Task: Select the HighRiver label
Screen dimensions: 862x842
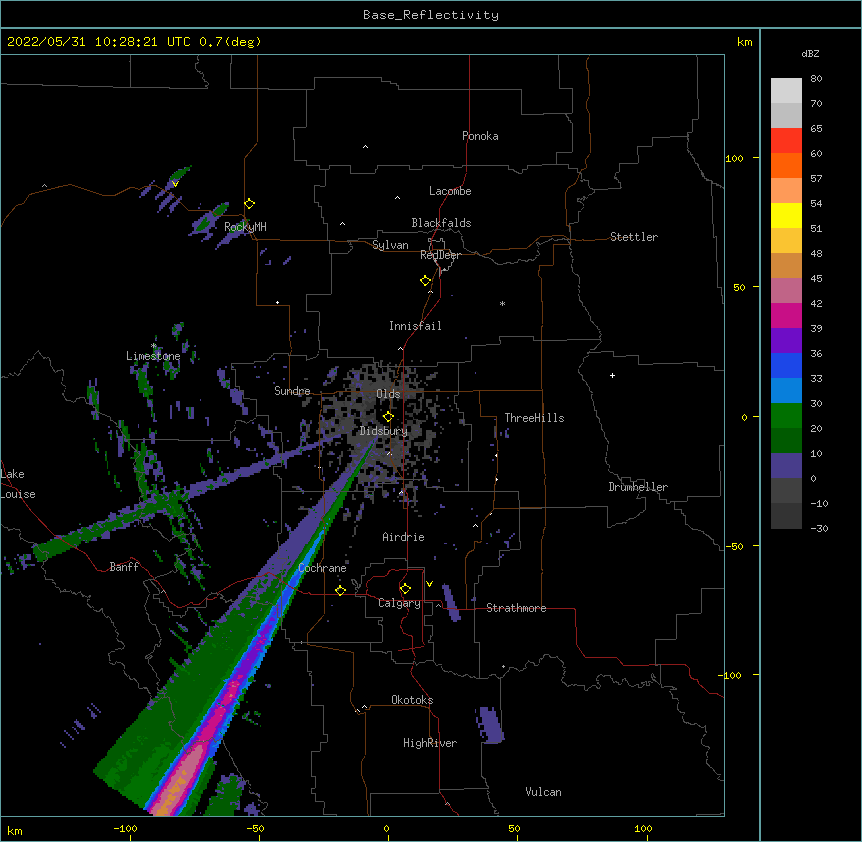Action: (430, 743)
